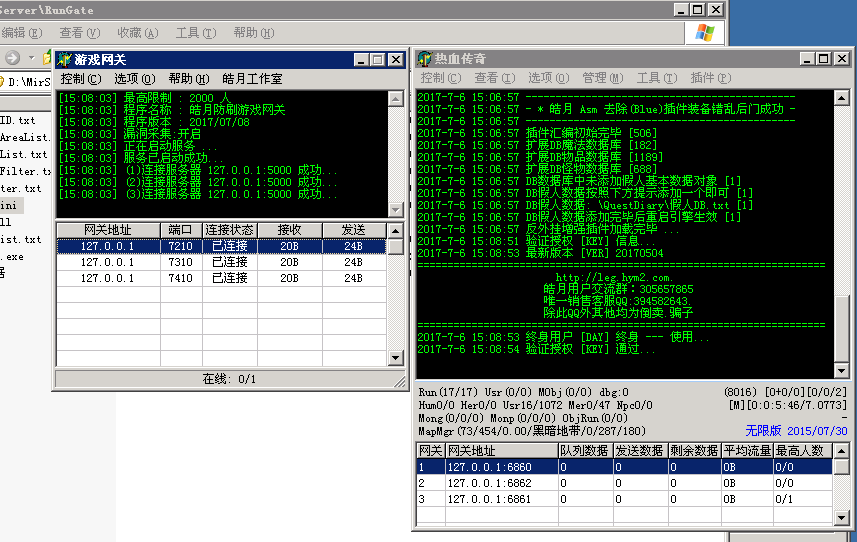This screenshot has height=542, width=857.
Task: Open 选项(O) menu in 游戏网关 window
Action: tap(134, 79)
